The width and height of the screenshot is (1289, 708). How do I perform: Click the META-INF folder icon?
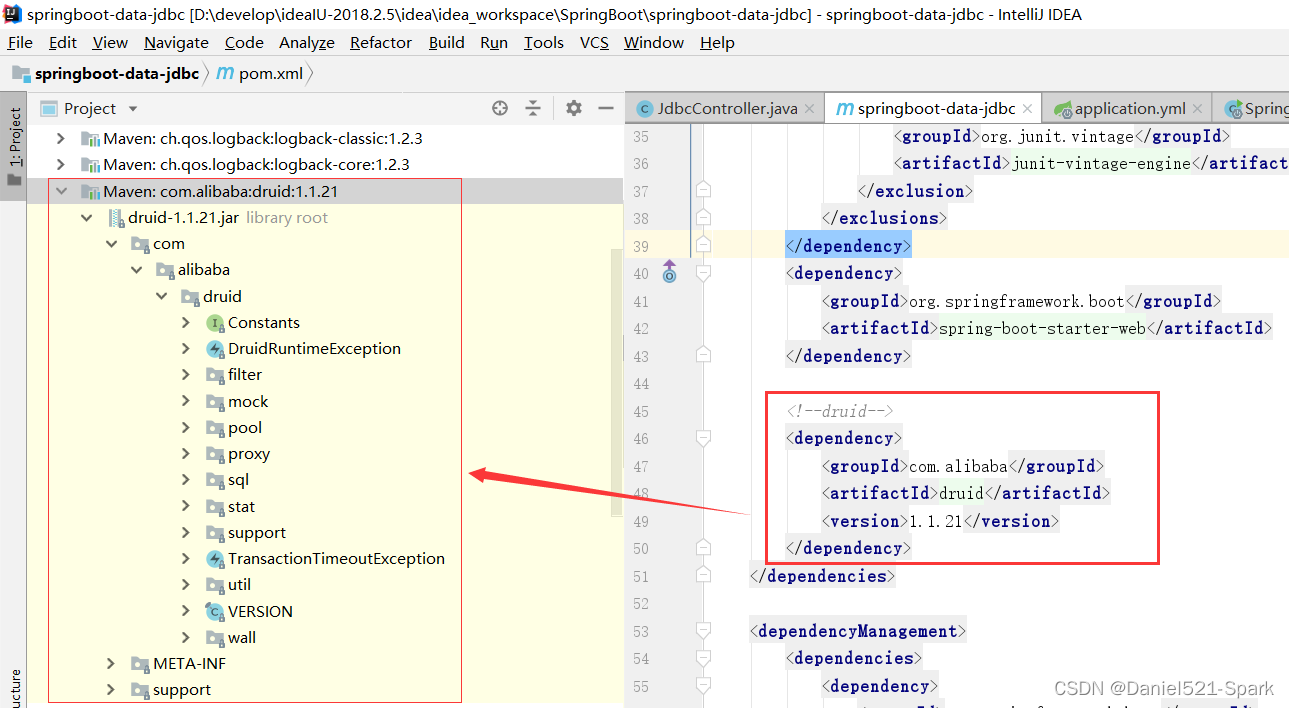(140, 664)
